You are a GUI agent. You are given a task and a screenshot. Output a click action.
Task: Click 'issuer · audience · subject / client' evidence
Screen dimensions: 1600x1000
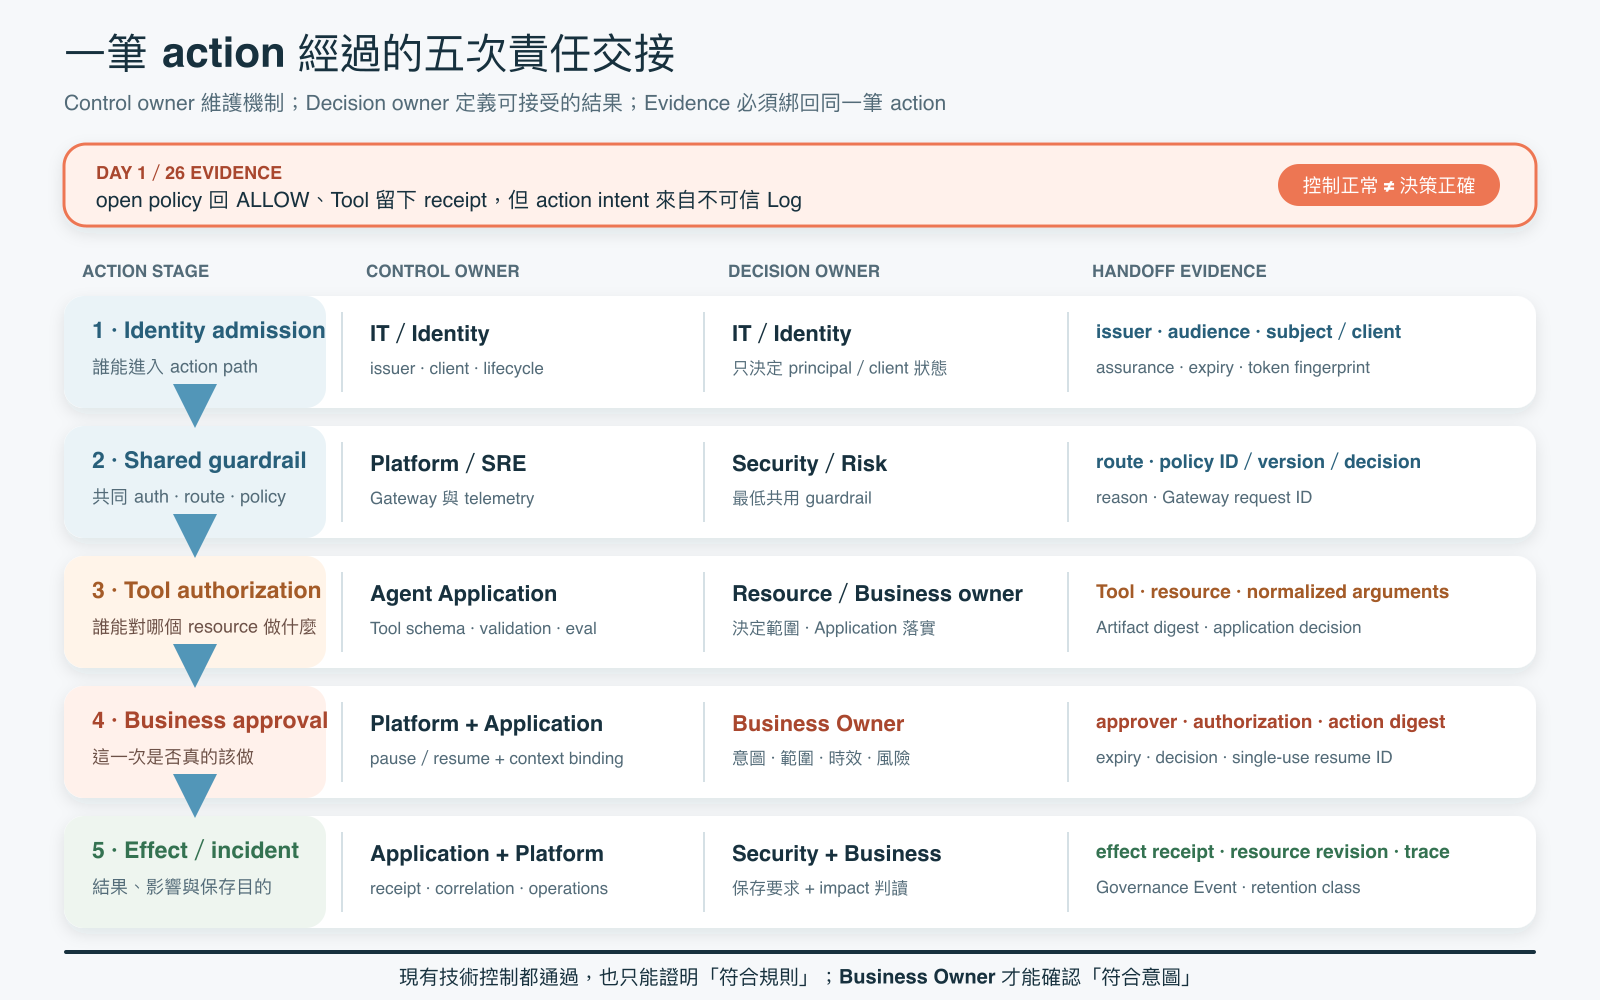tap(1248, 332)
